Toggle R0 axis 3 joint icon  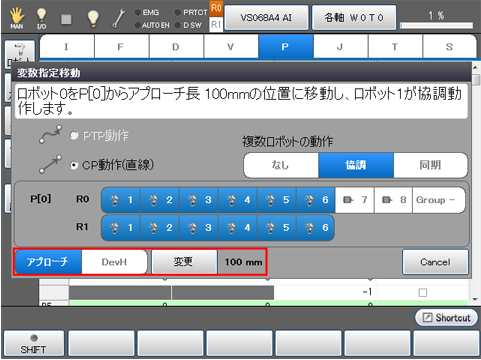pos(199,200)
